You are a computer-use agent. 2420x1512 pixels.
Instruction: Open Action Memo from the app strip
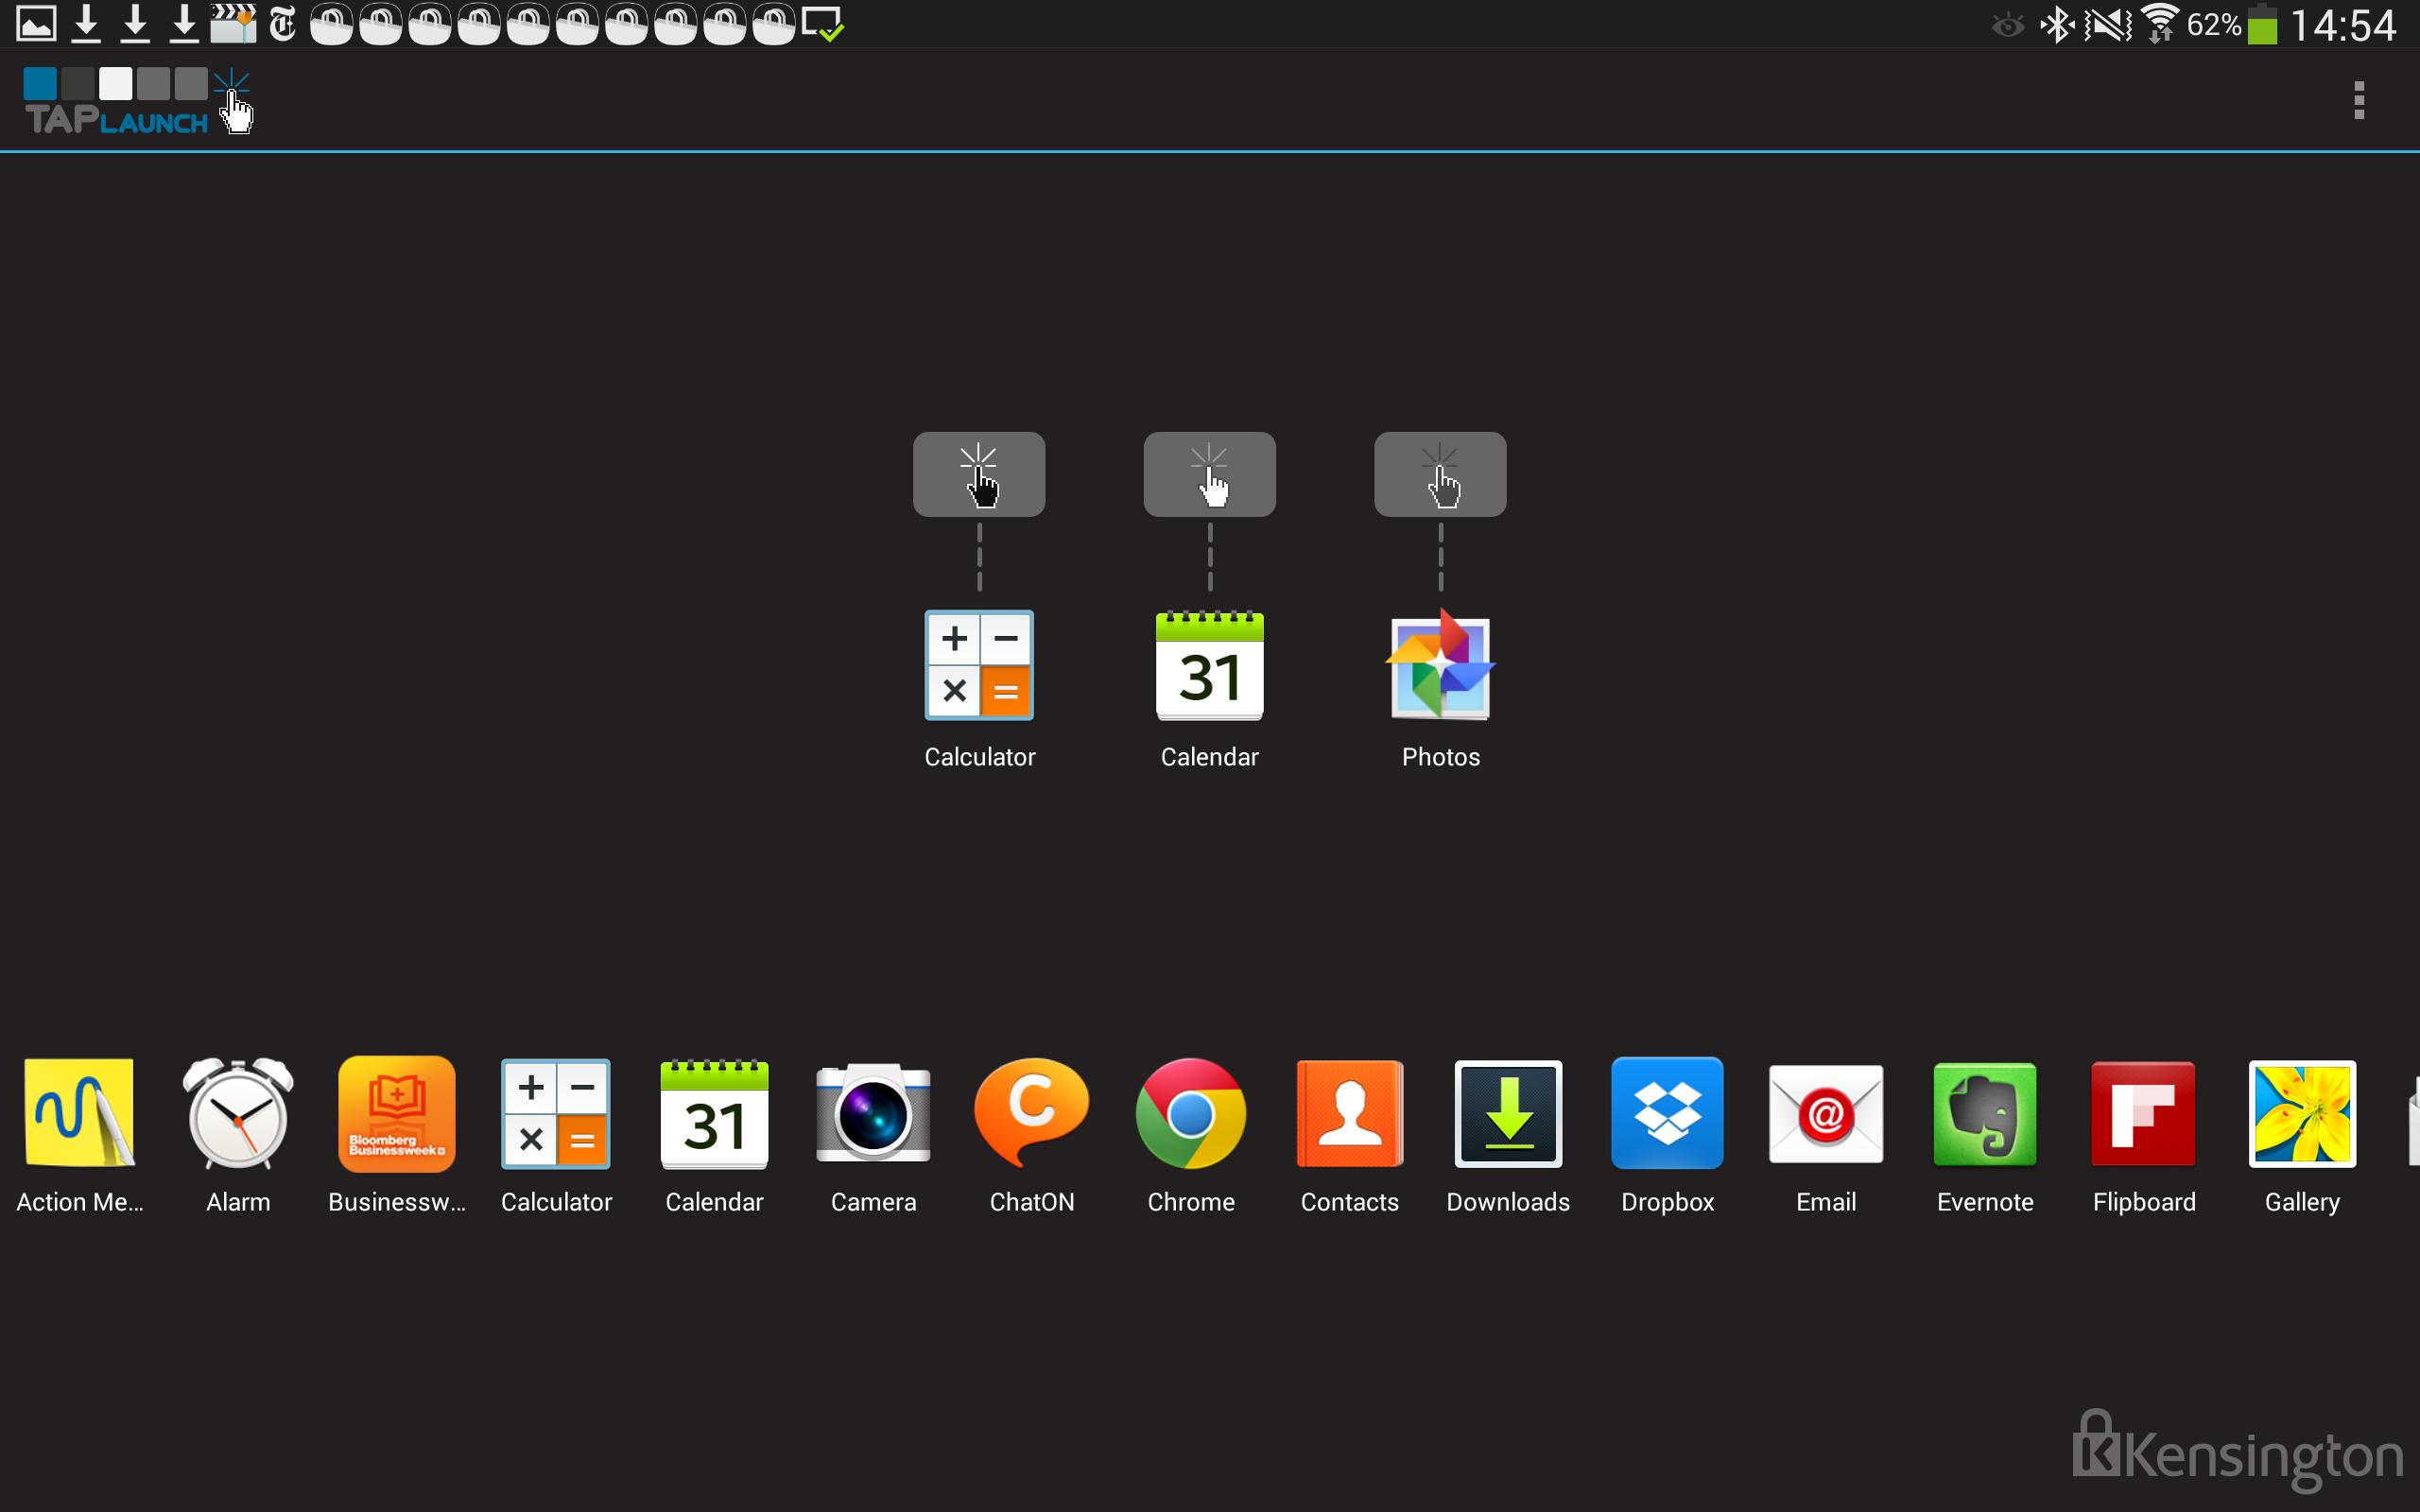tap(80, 1113)
